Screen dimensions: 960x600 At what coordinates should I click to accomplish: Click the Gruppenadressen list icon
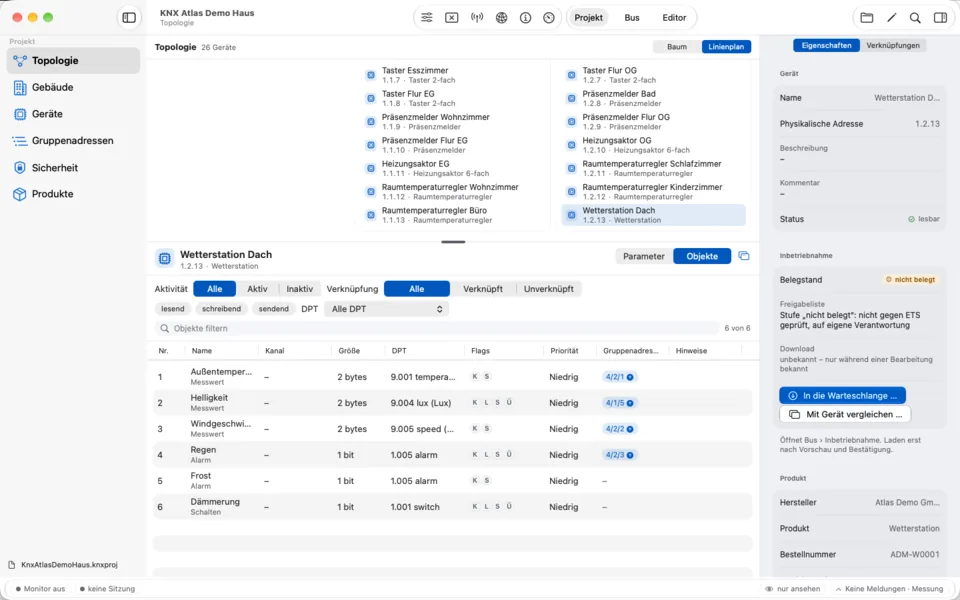click(x=20, y=141)
